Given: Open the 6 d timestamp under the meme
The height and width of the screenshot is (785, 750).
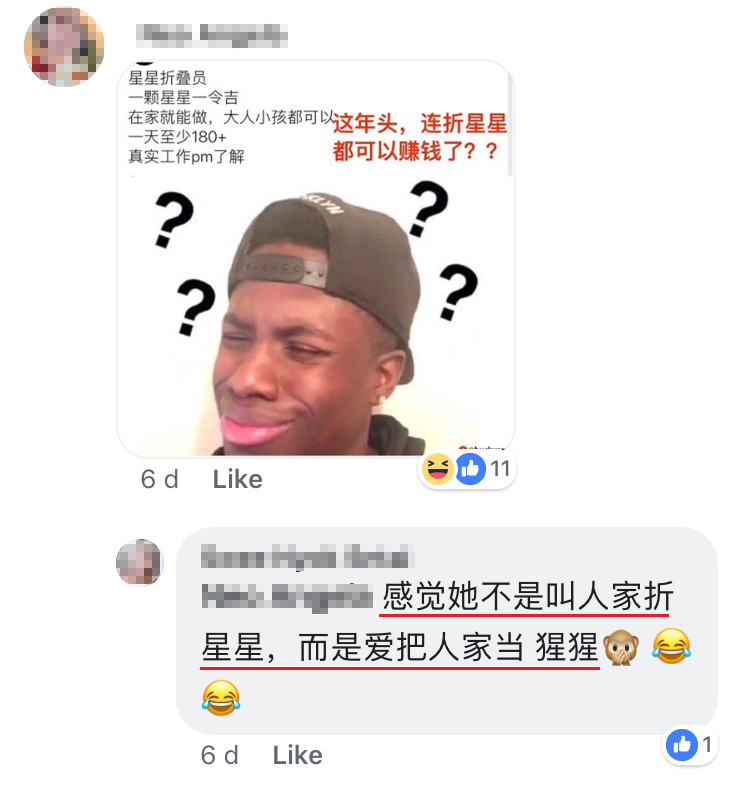Looking at the screenshot, I should 159,479.
